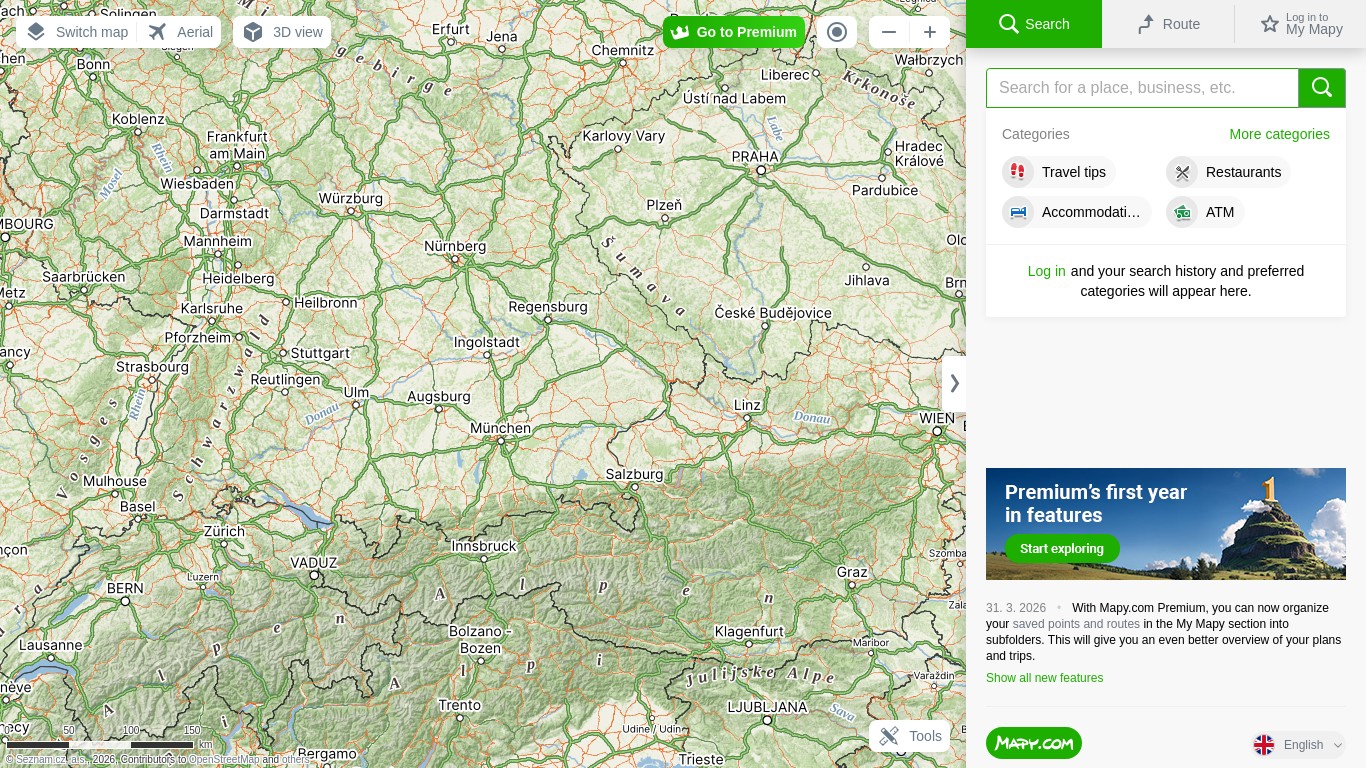Open the More categories link
This screenshot has height=768, width=1366.
[1279, 134]
